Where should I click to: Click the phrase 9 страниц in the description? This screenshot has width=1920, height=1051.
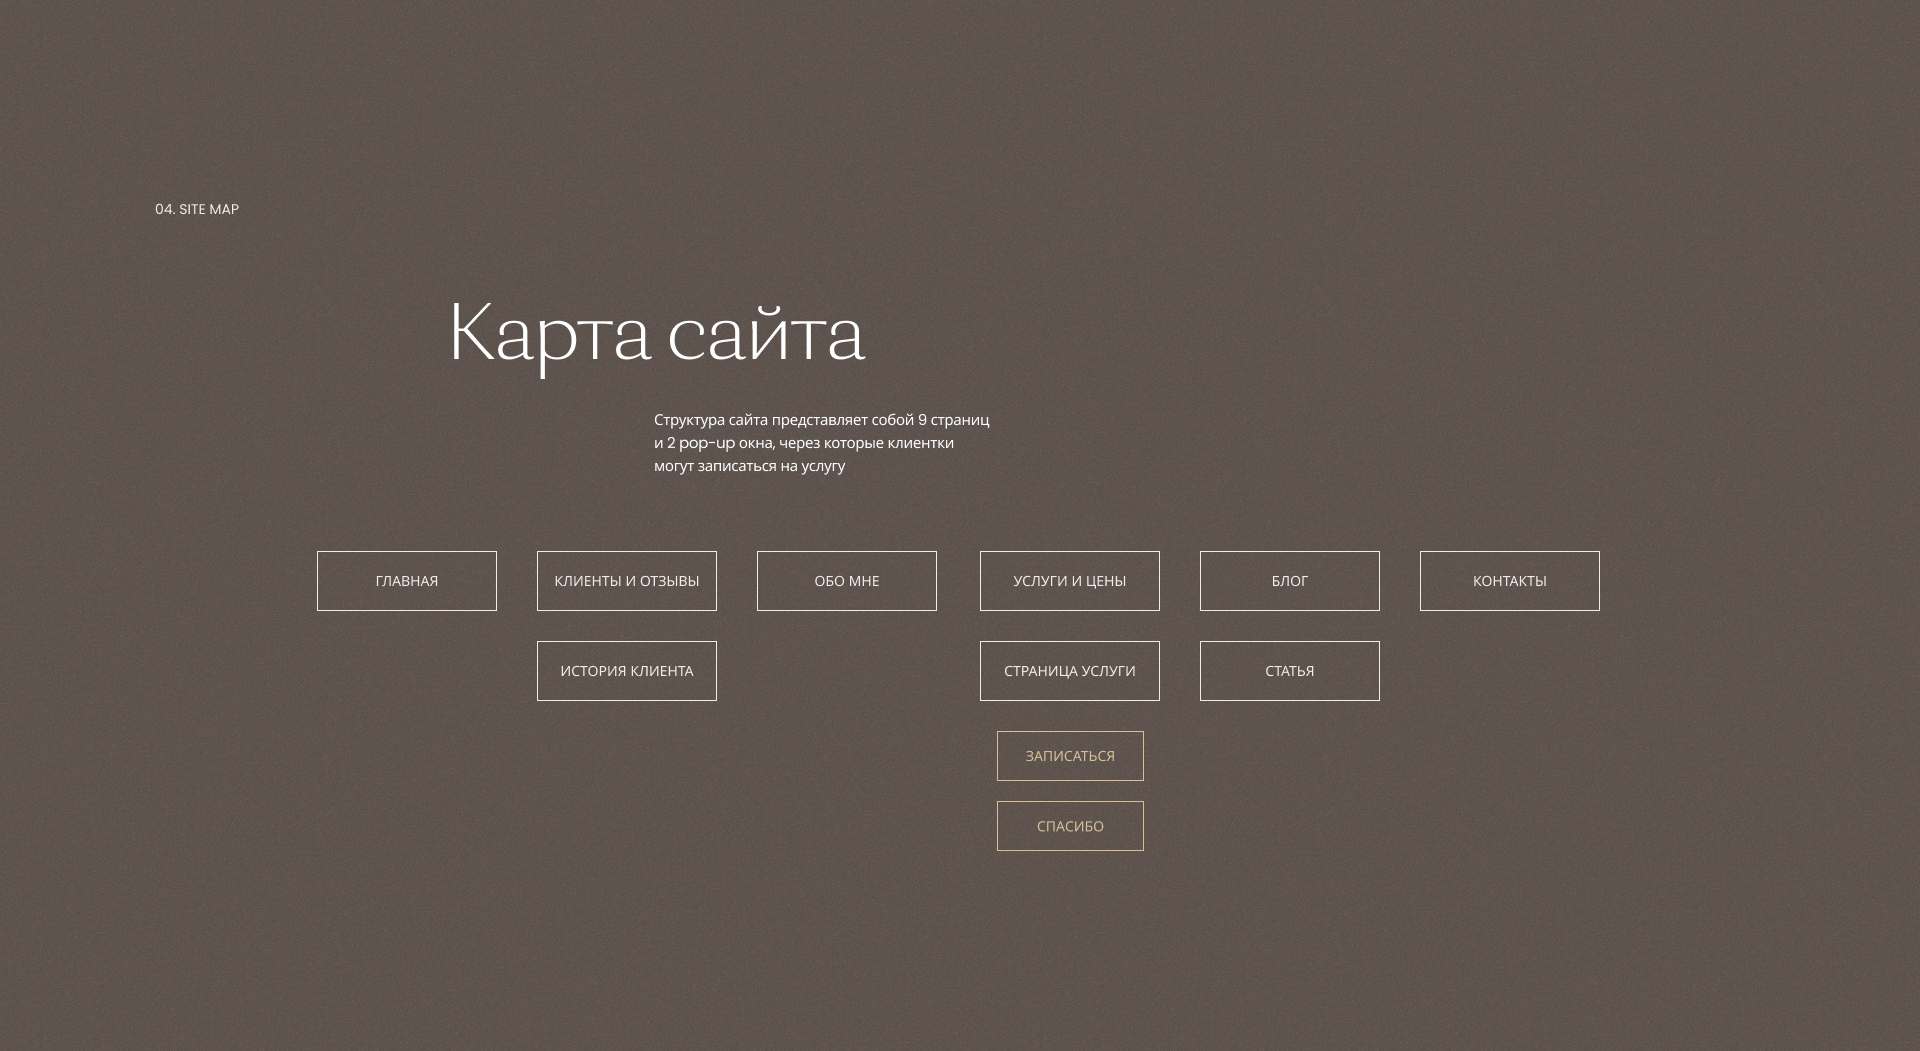point(953,420)
